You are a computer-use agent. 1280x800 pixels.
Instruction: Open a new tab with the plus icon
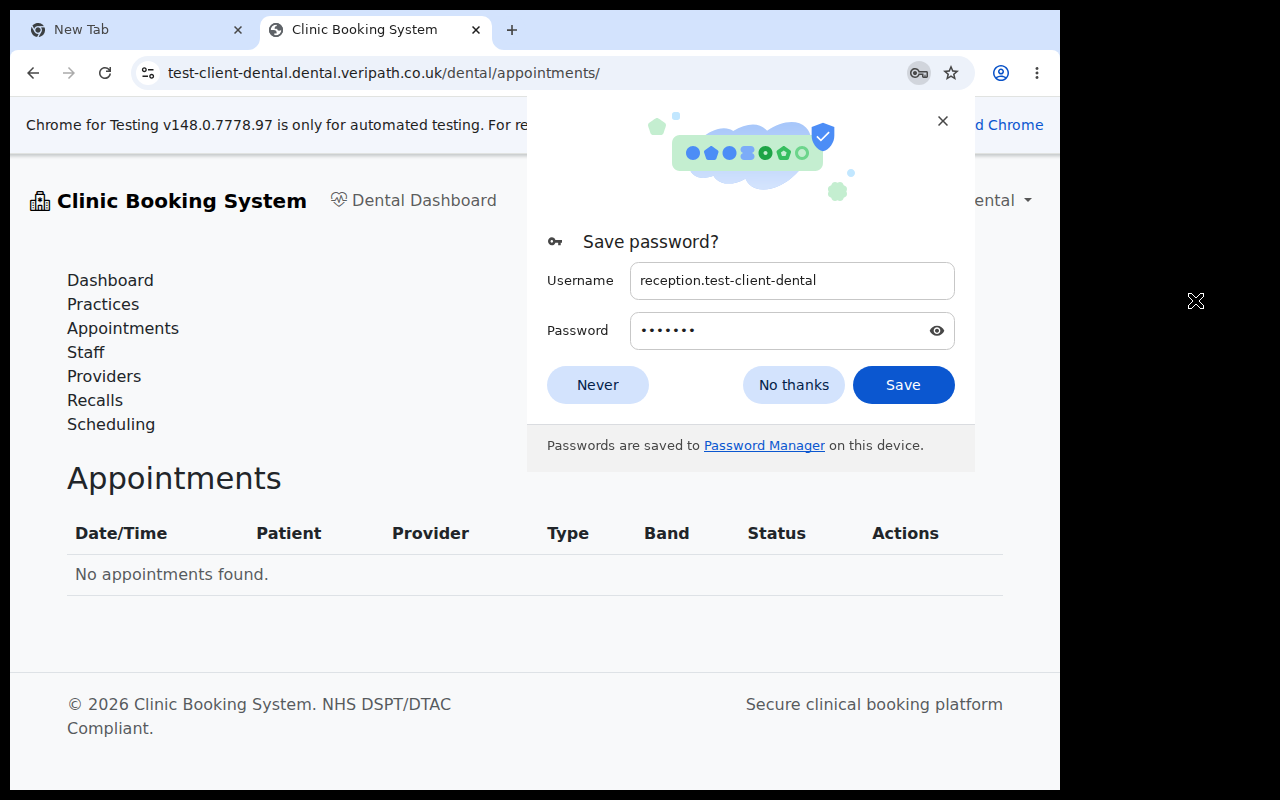coord(512,30)
